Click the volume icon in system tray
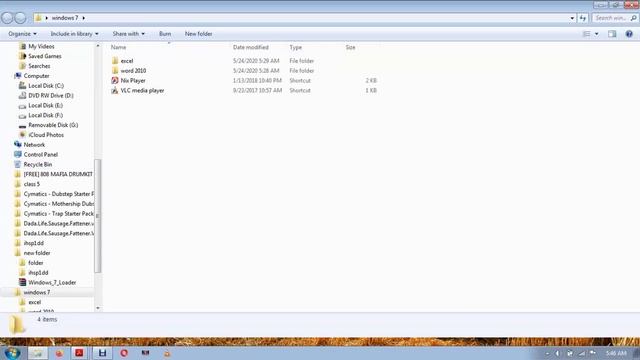The height and width of the screenshot is (360, 640). tap(558, 353)
